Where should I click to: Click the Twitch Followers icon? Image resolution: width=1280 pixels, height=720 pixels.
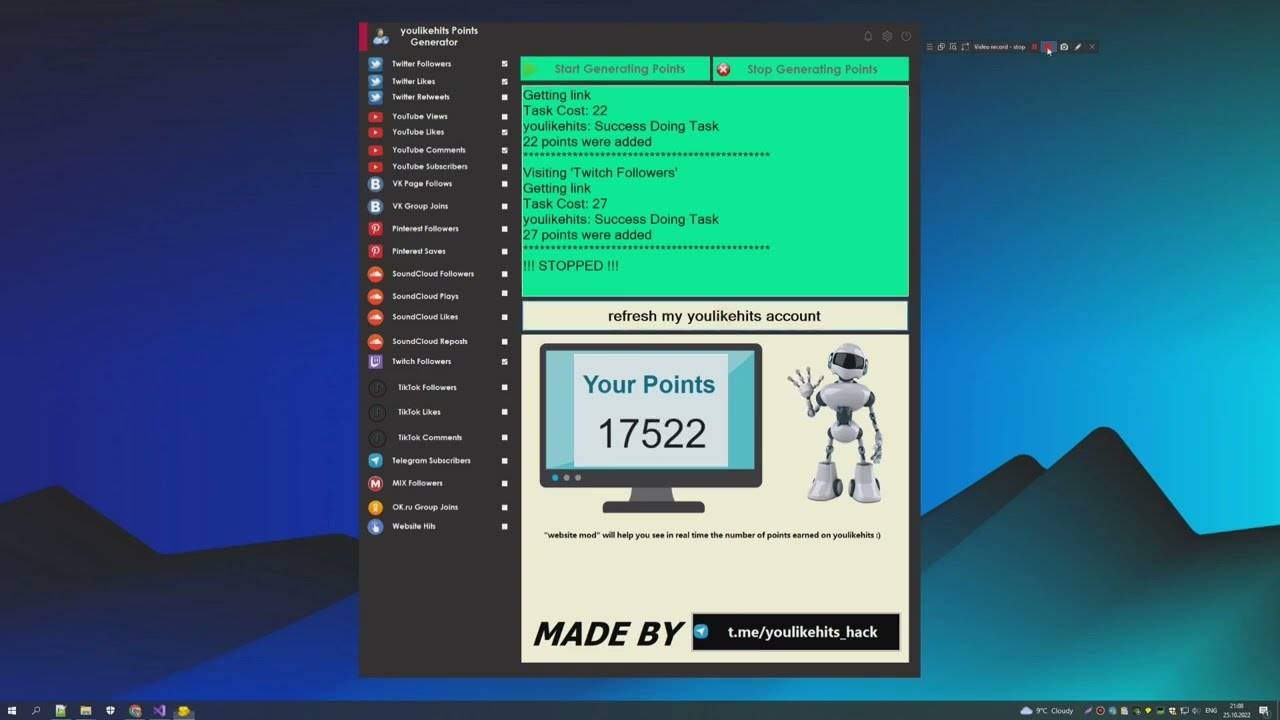click(x=375, y=362)
